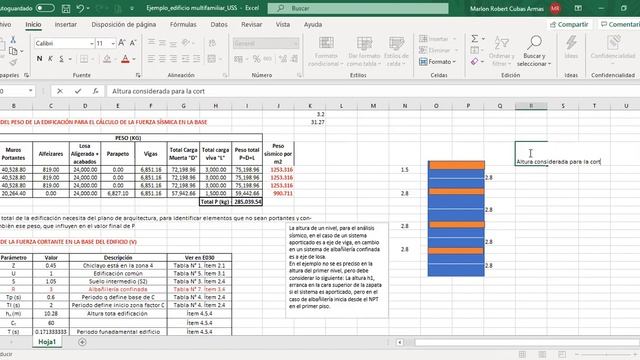
Task: Click the Format Painter brush
Action: coord(13,62)
